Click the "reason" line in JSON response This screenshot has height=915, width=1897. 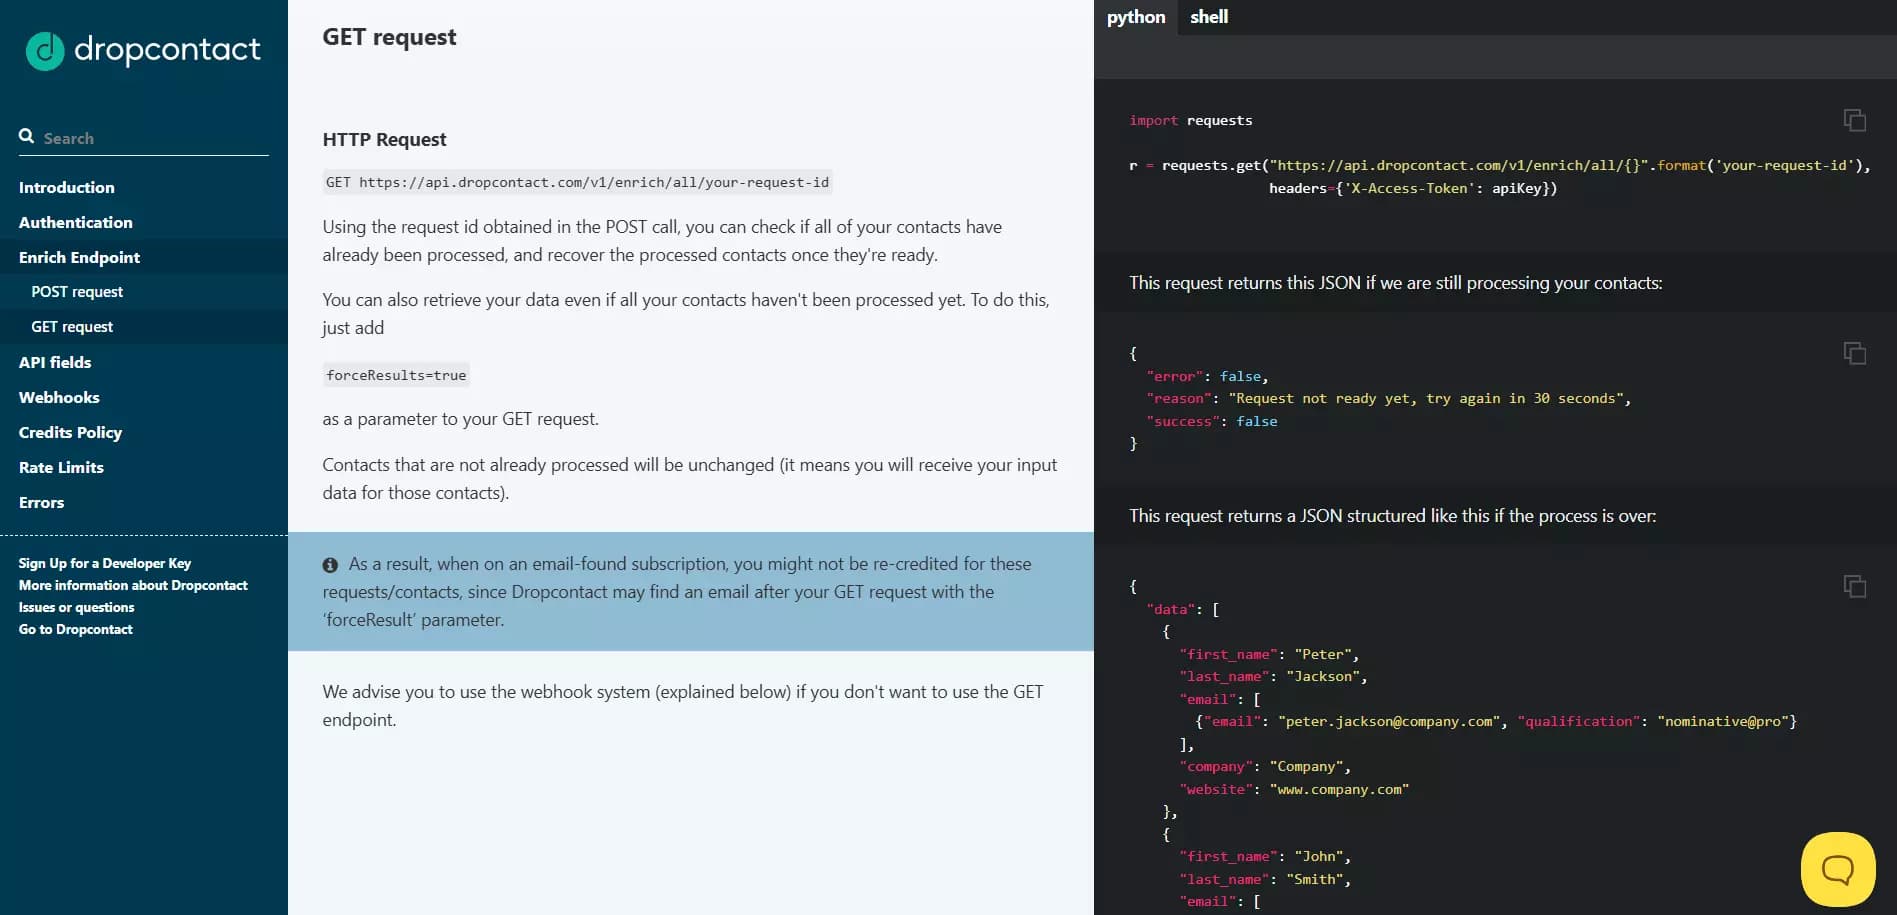click(x=1388, y=398)
